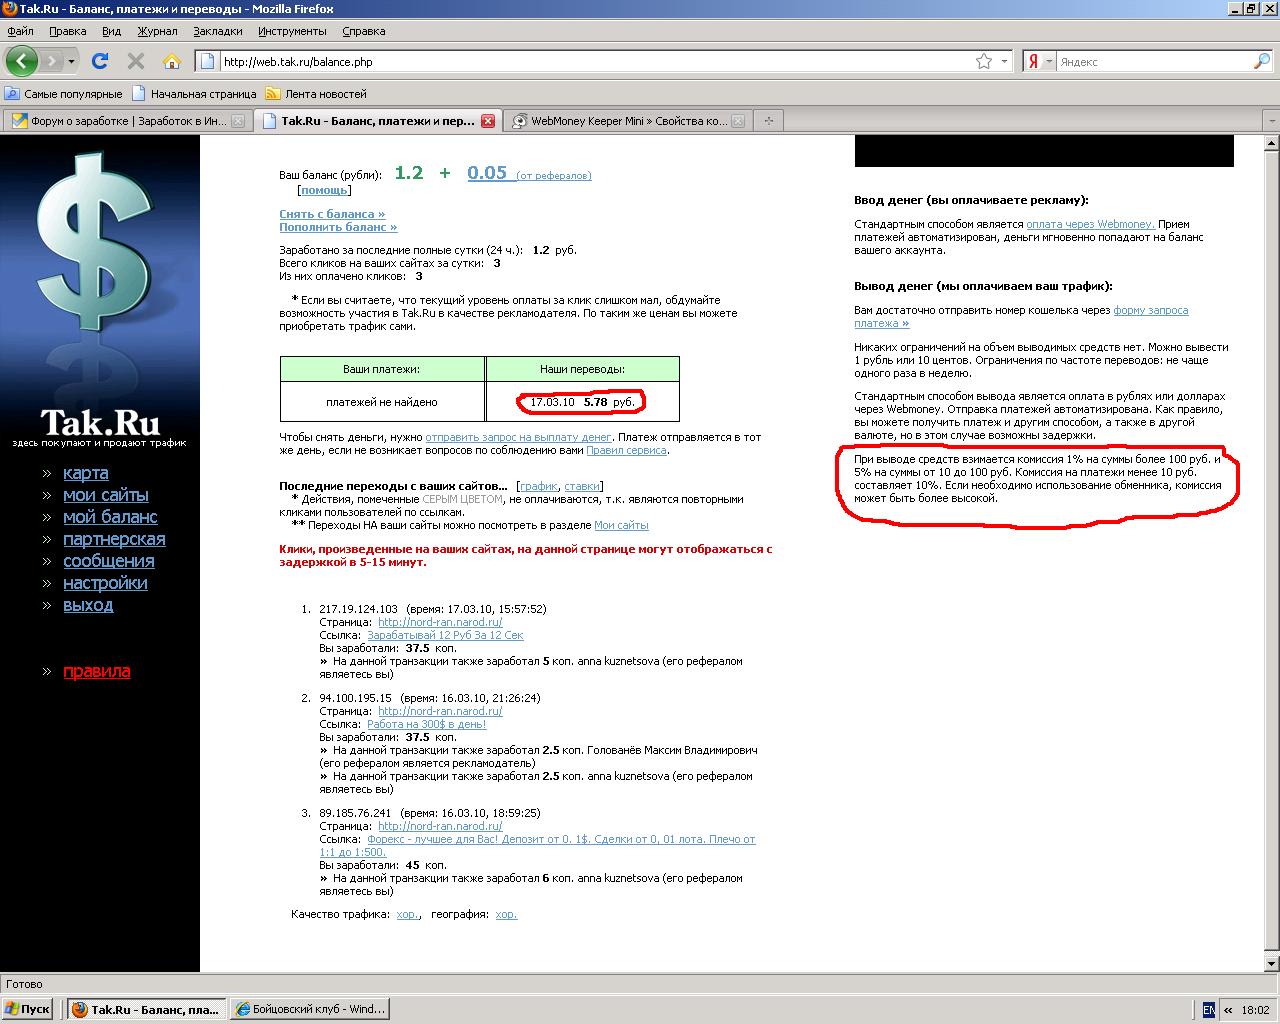
Task: Open the карта sidebar link
Action: click(86, 473)
